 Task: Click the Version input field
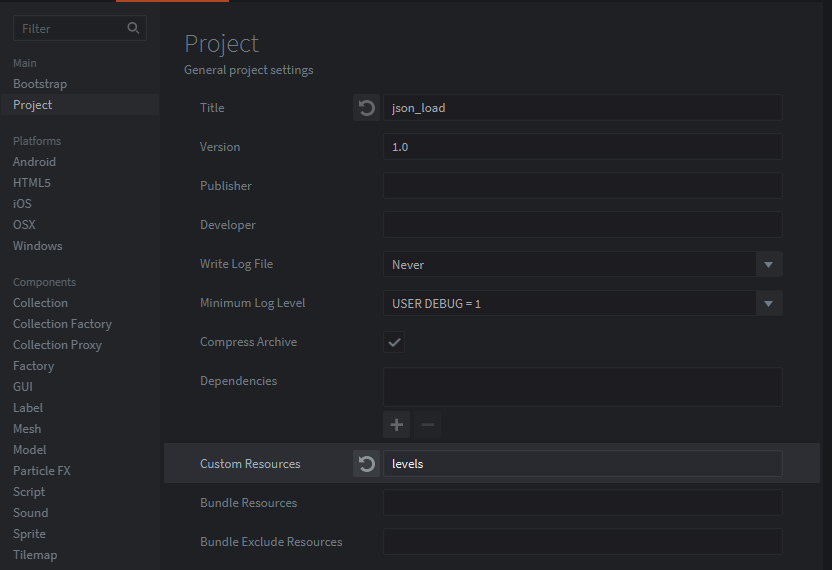pos(582,147)
